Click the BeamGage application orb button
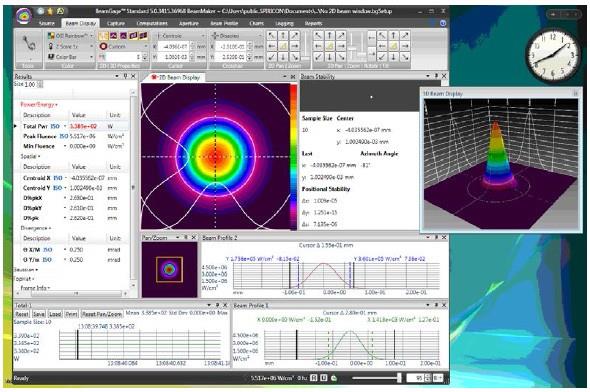This screenshot has width=590, height=392. [x=23, y=17]
